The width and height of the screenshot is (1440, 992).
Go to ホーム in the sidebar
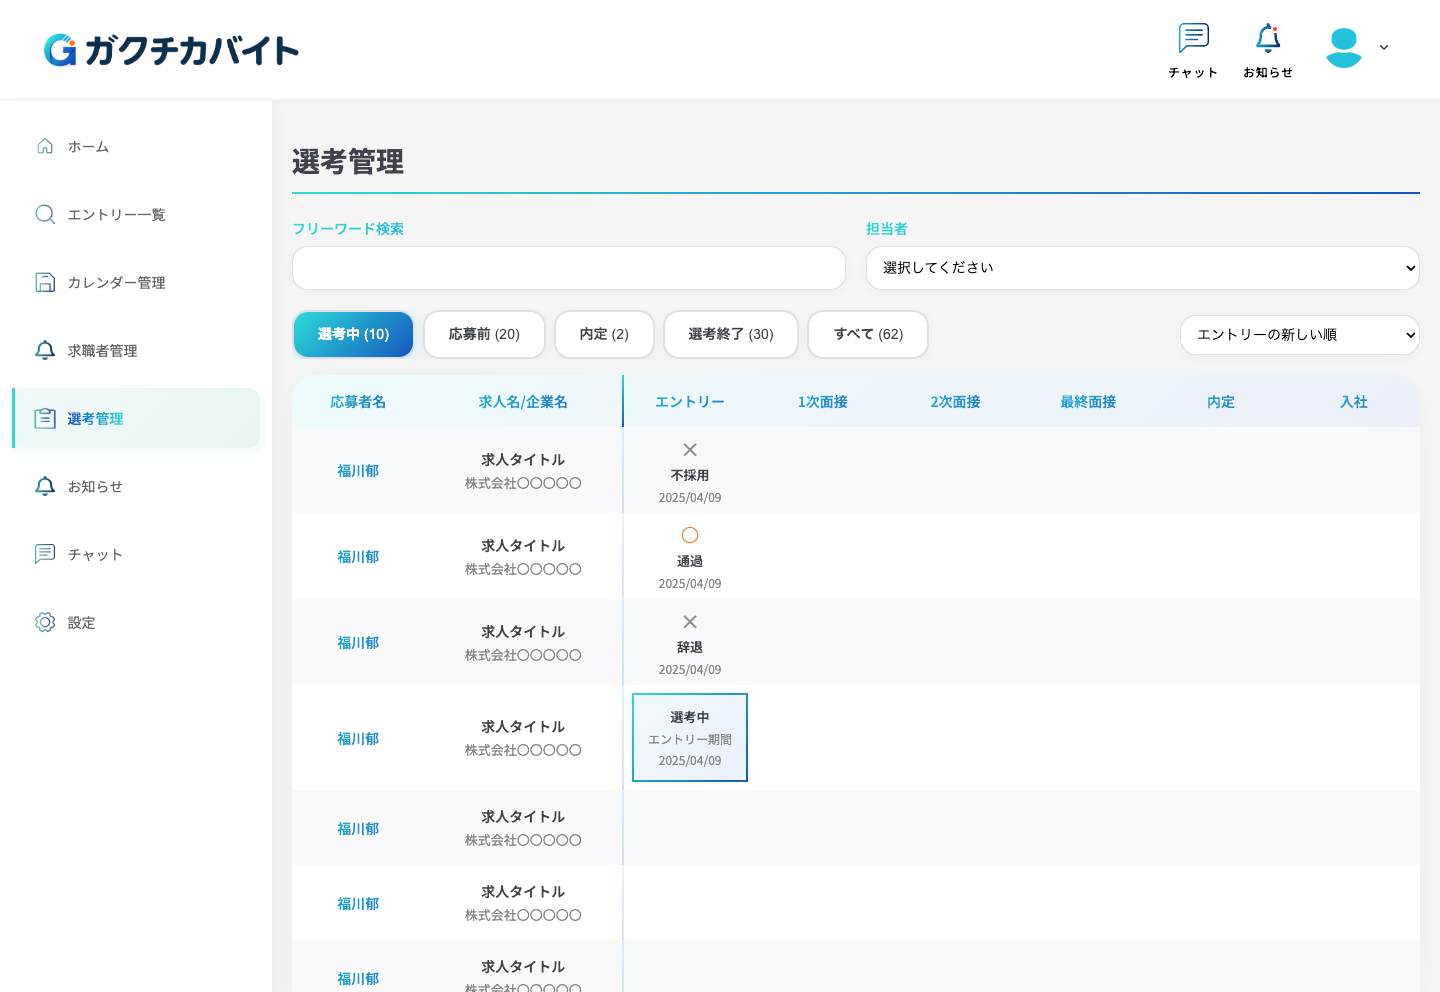[88, 147]
